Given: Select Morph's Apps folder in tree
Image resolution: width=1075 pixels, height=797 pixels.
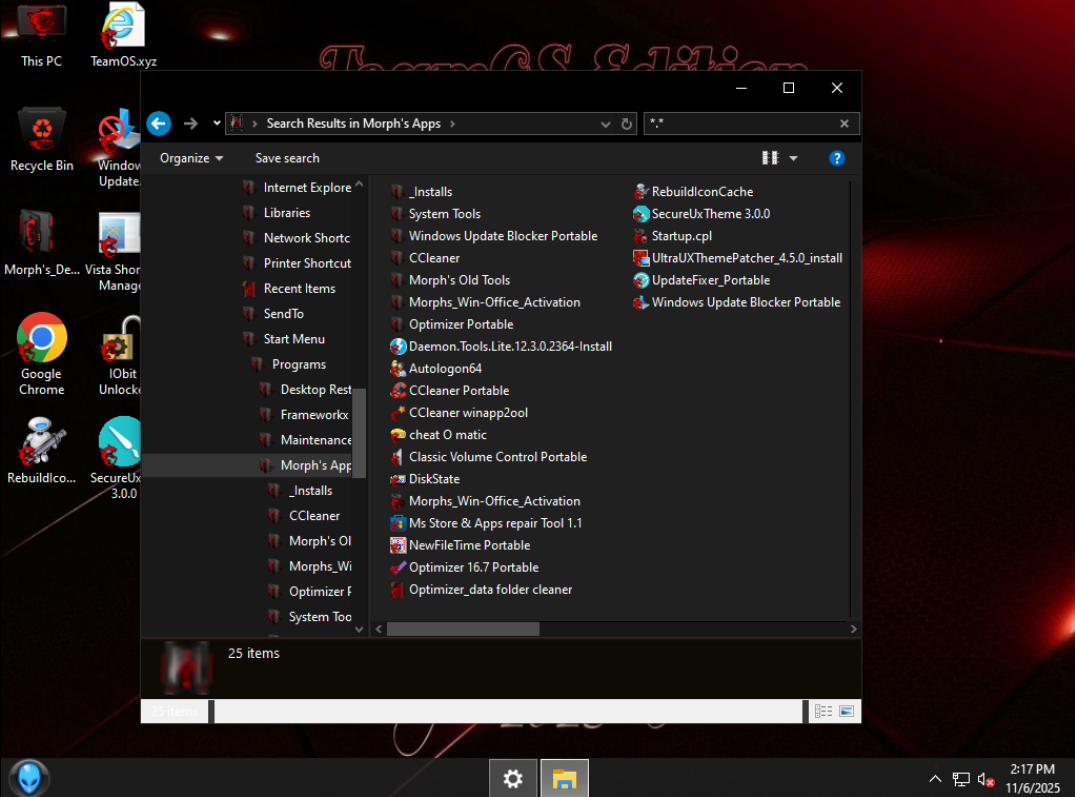Looking at the screenshot, I should [x=315, y=465].
